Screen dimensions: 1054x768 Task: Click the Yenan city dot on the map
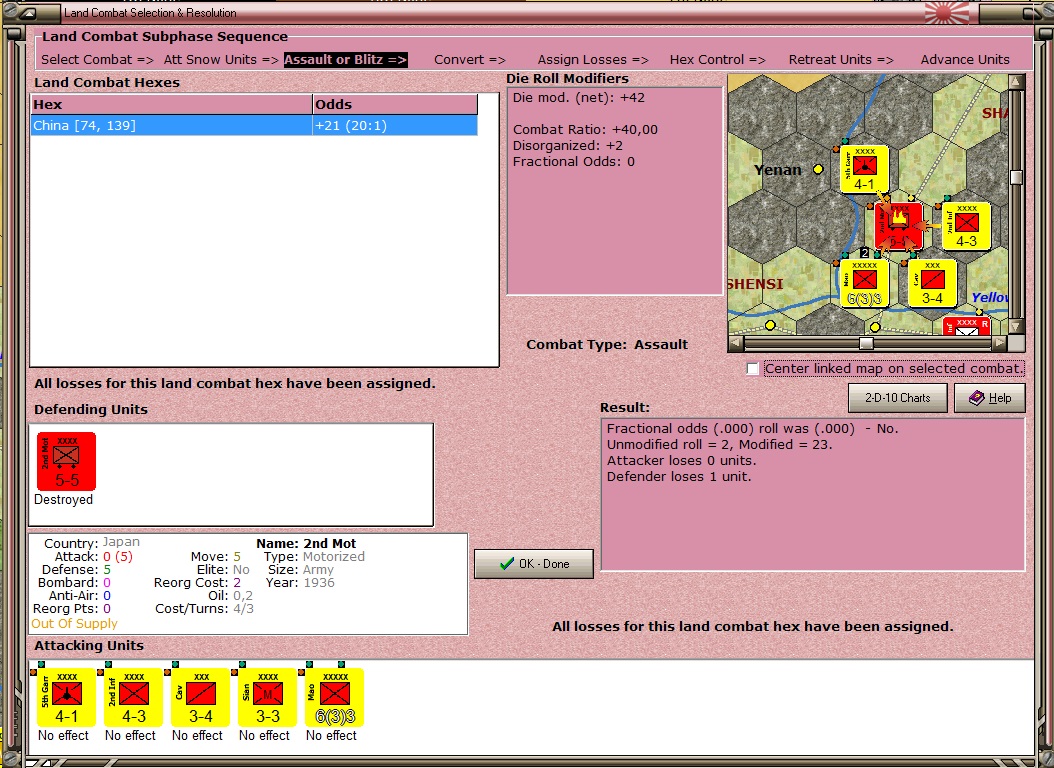pyautogui.click(x=818, y=169)
